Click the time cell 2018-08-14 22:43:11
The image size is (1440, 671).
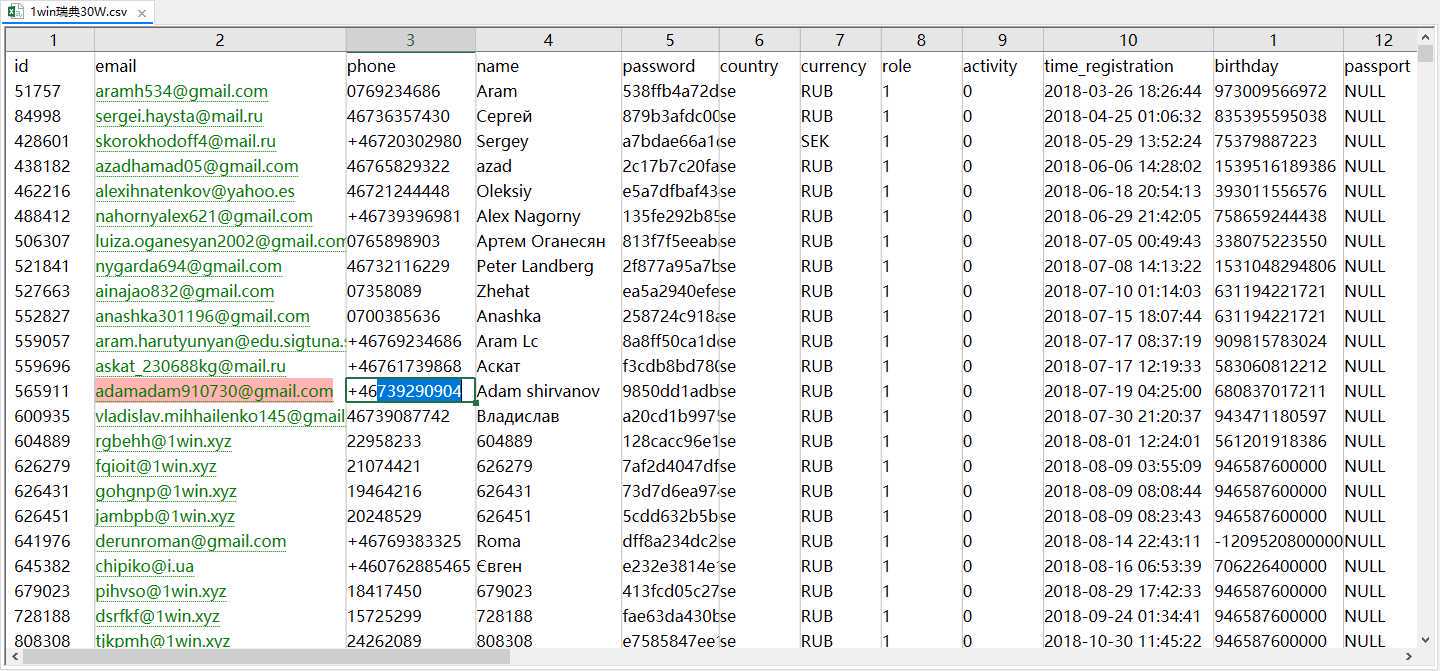(x=1128, y=541)
